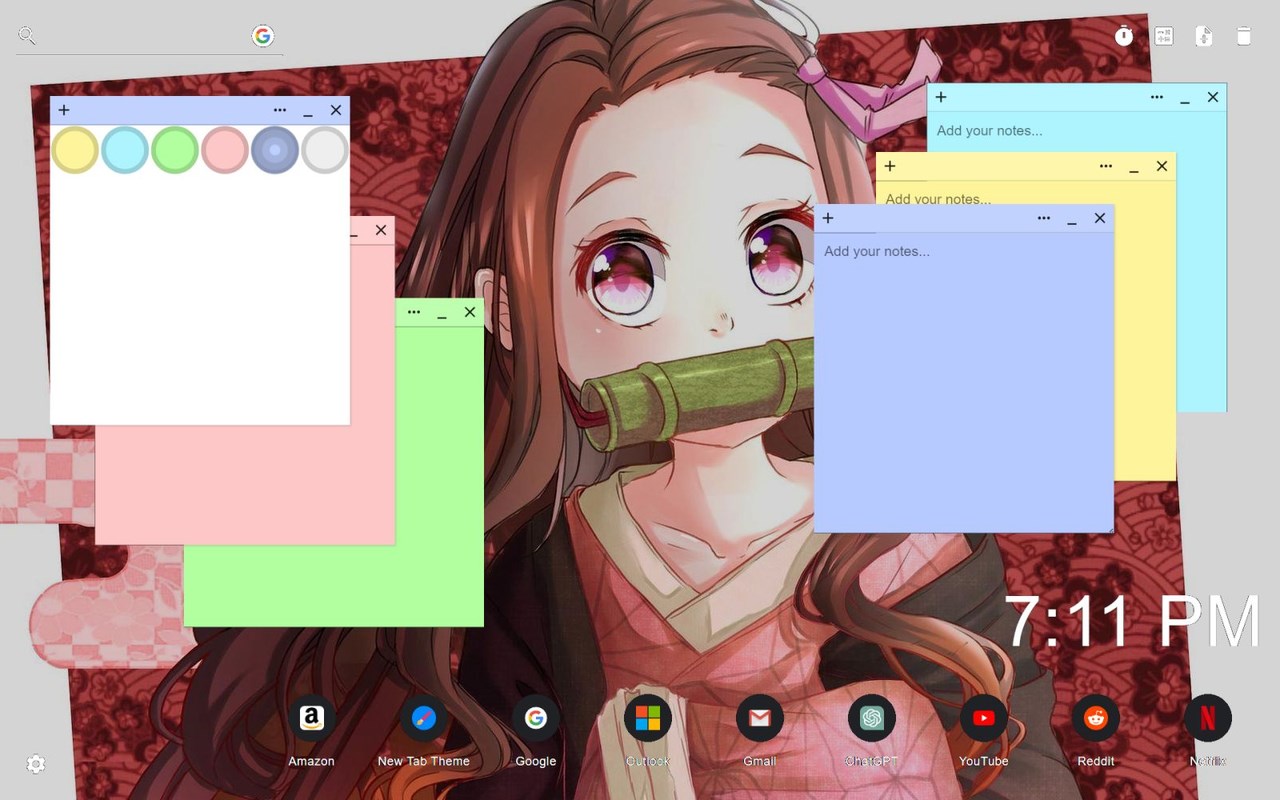
Task: Click the magnifier search icon
Action: pos(27,36)
